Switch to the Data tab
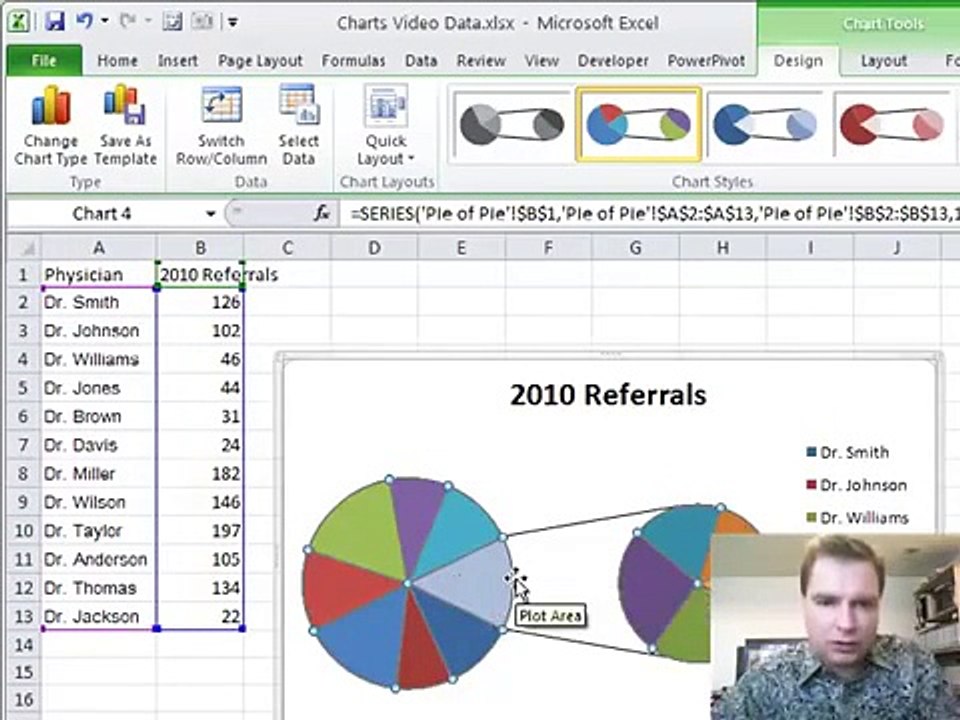This screenshot has height=720, width=960. coord(421,61)
